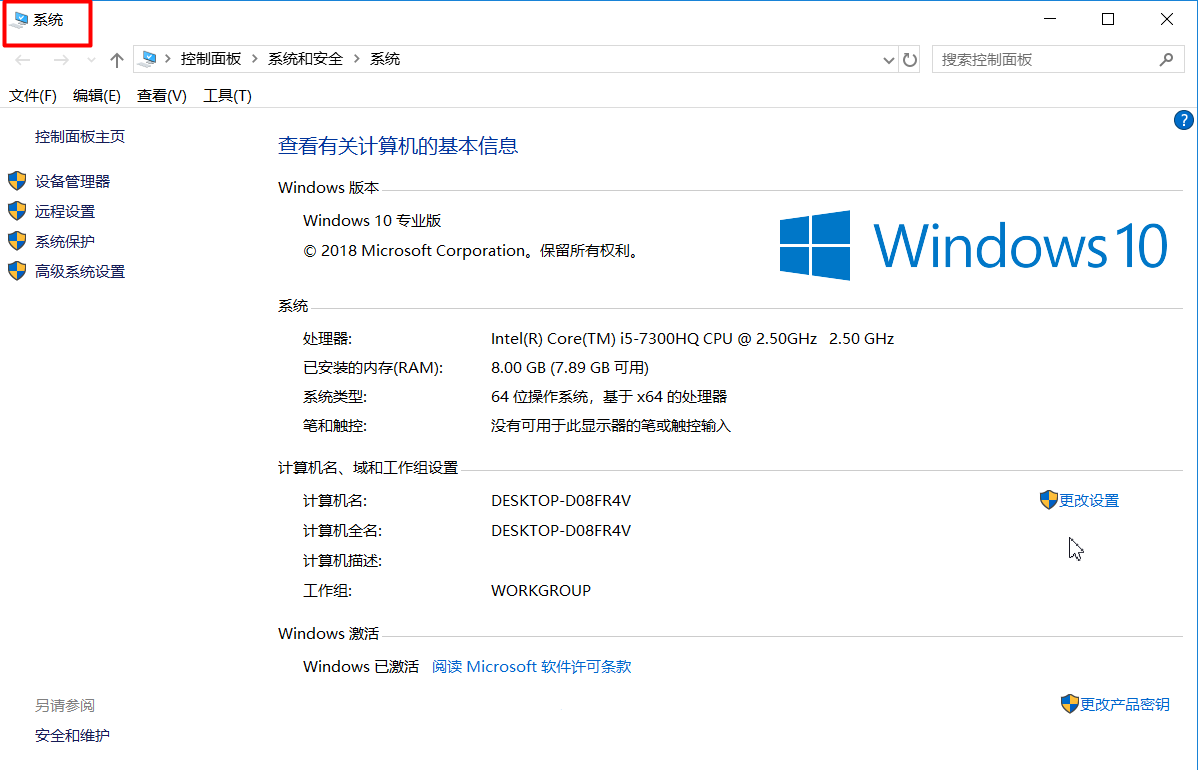Expand the address bar history dropdown
This screenshot has height=770, width=1198.
(888, 60)
